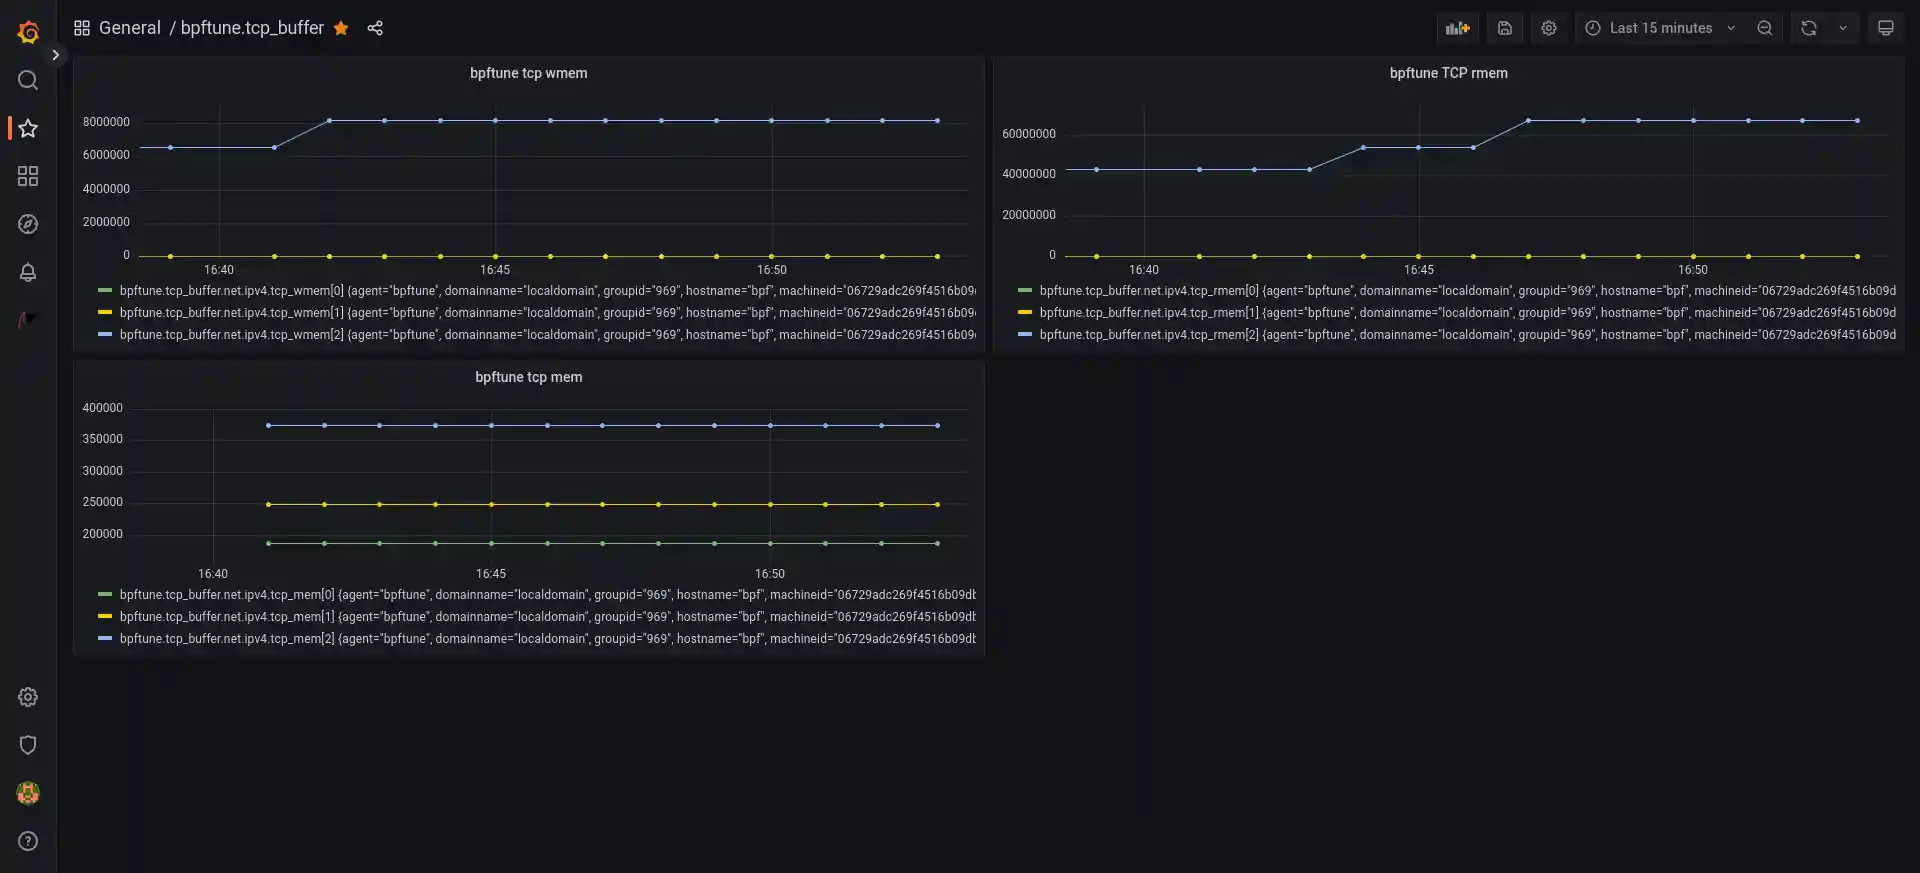The width and height of the screenshot is (1920, 873).
Task: Open the Last 15 minutes time picker
Action: (1660, 28)
